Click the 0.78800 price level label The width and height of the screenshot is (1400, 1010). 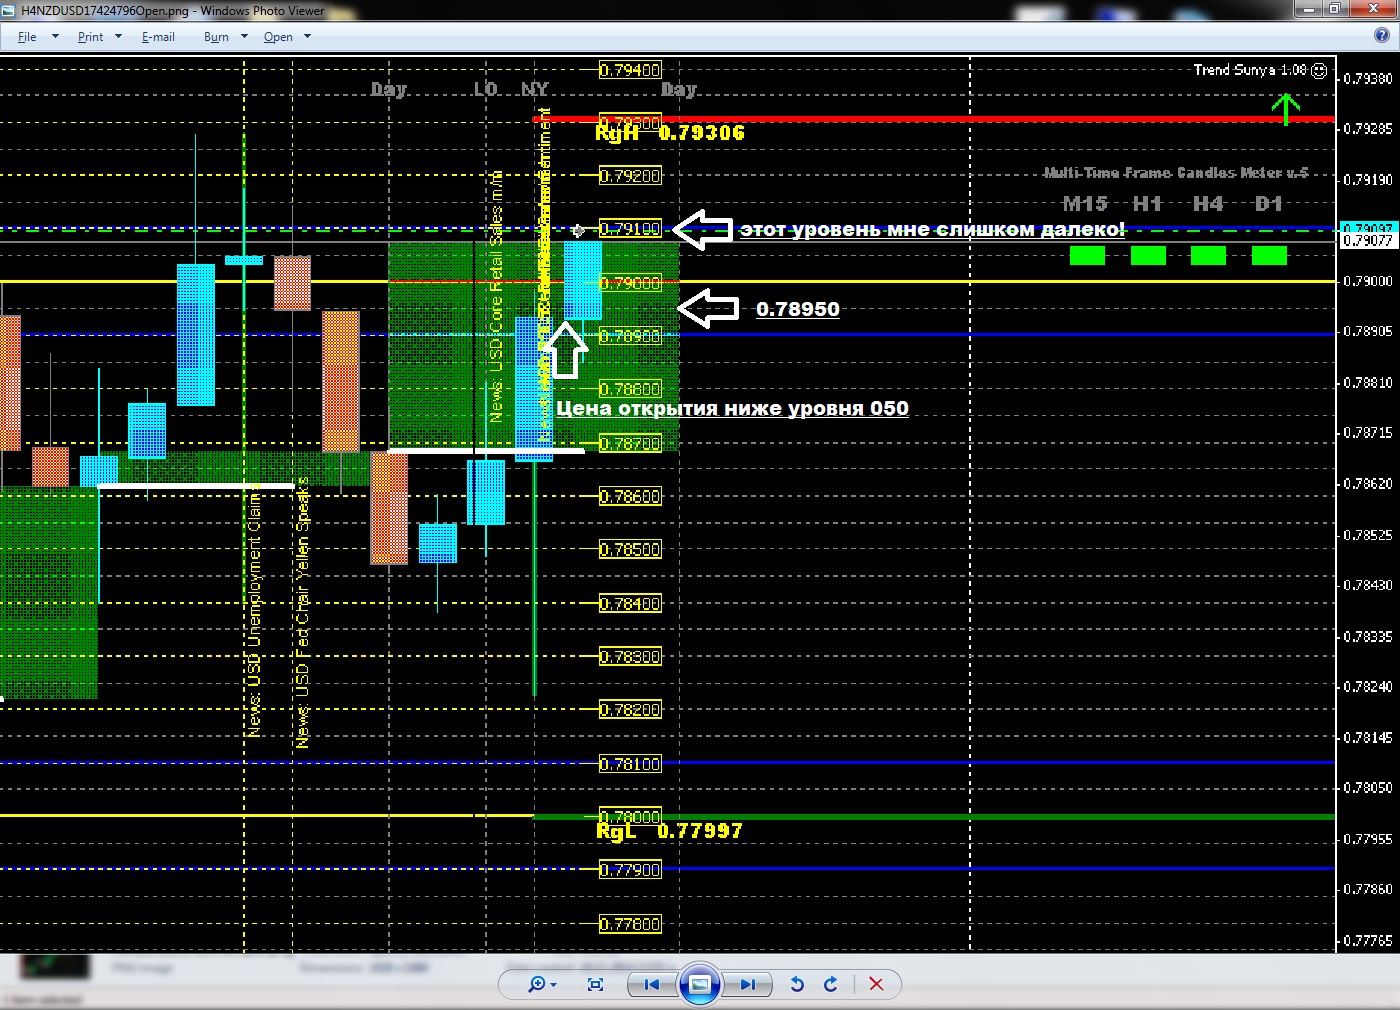[x=630, y=389]
